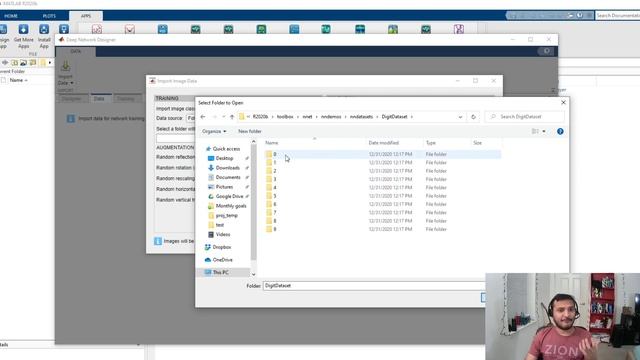The width and height of the screenshot is (640, 360).
Task: Navigate to R2020b in breadcrumb path
Action: 260,117
